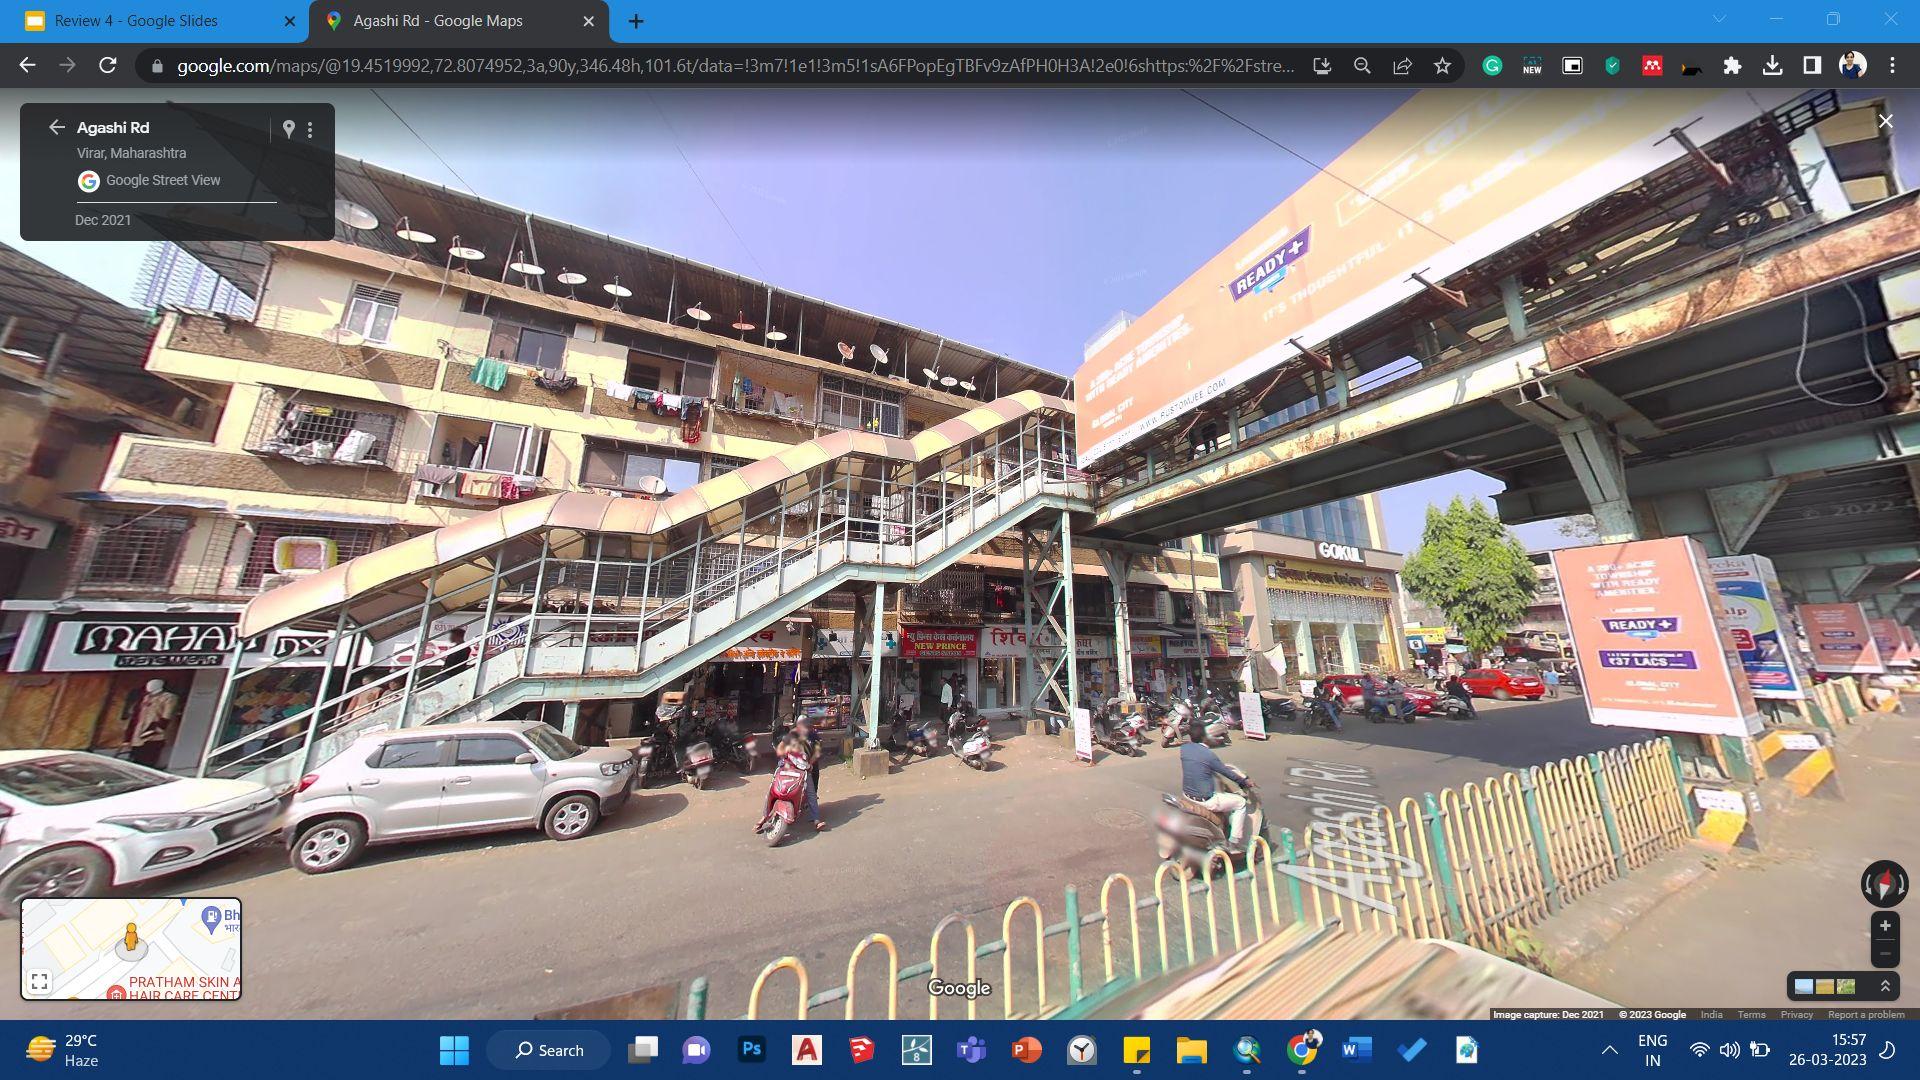Show hidden icons in system tray

click(x=1609, y=1050)
